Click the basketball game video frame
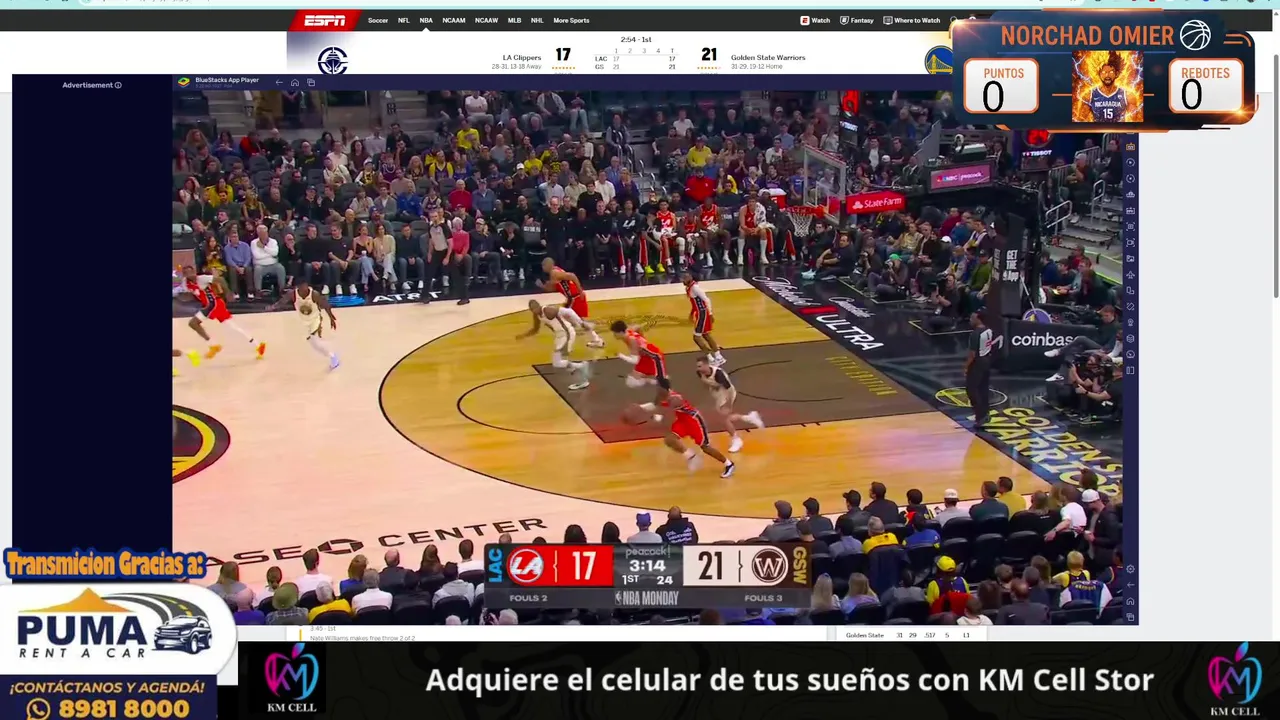This screenshot has height=720, width=1280. (x=646, y=358)
